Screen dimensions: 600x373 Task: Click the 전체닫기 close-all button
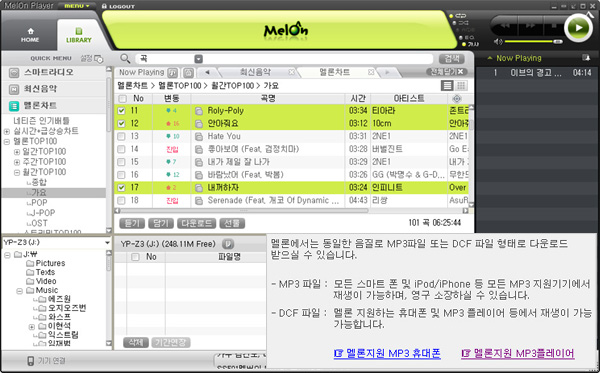click(447, 72)
